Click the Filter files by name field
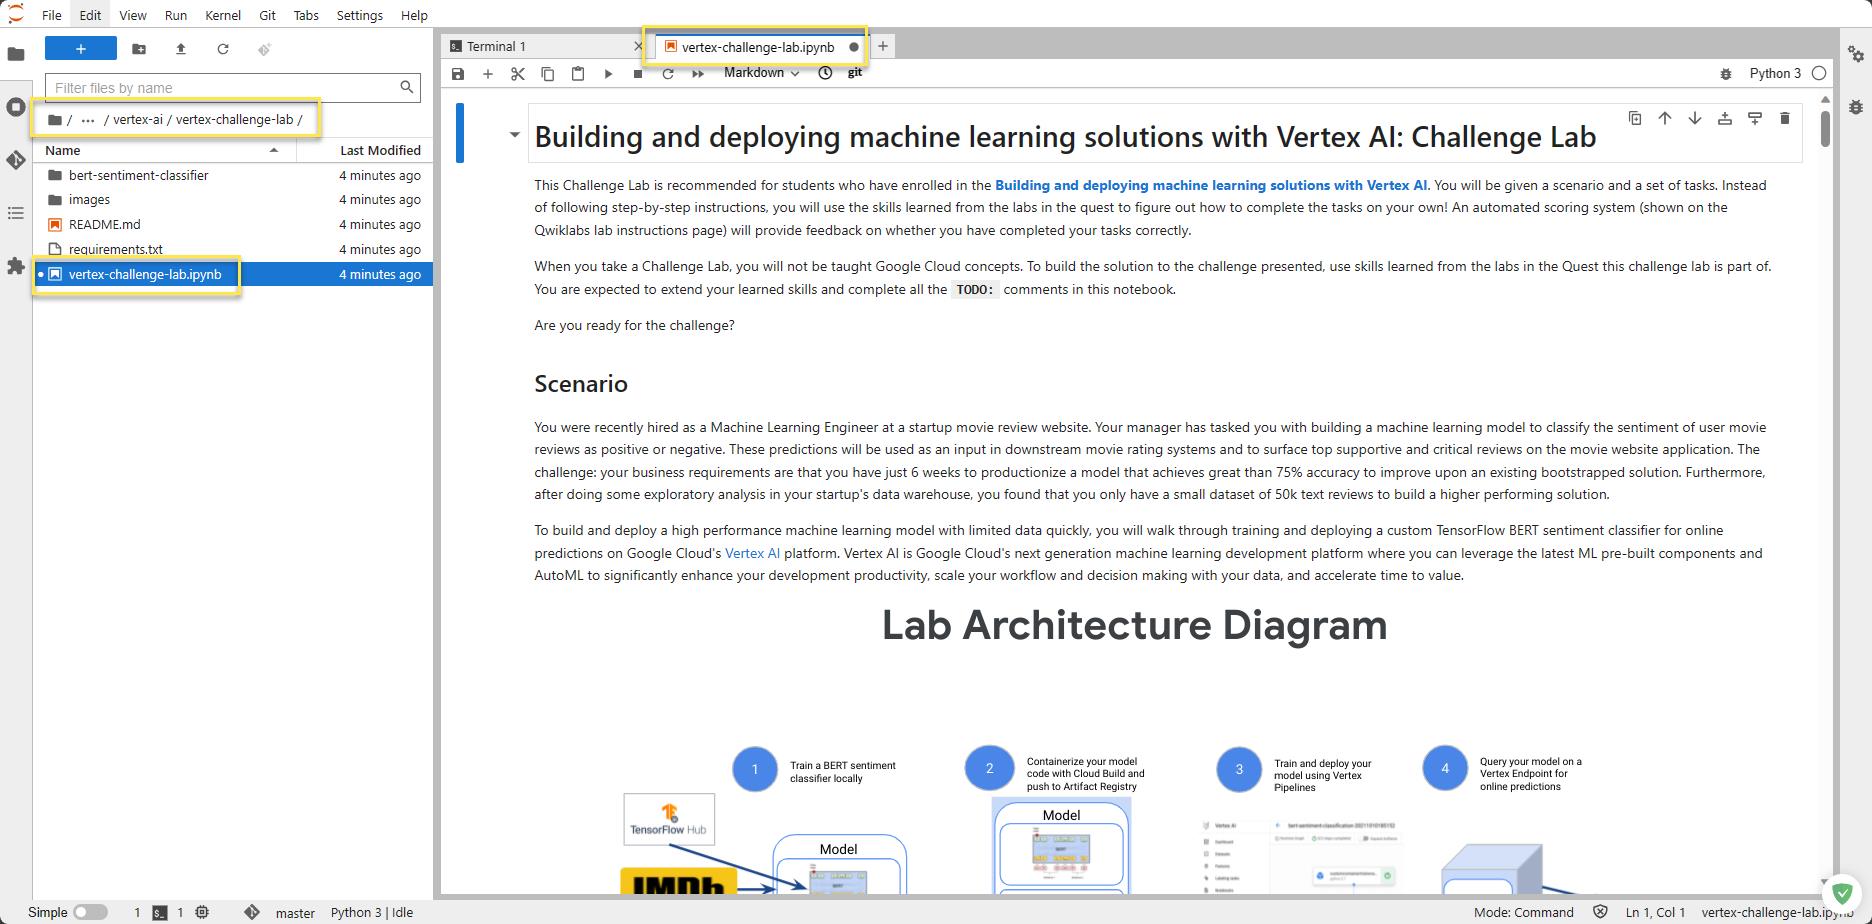 pyautogui.click(x=223, y=88)
